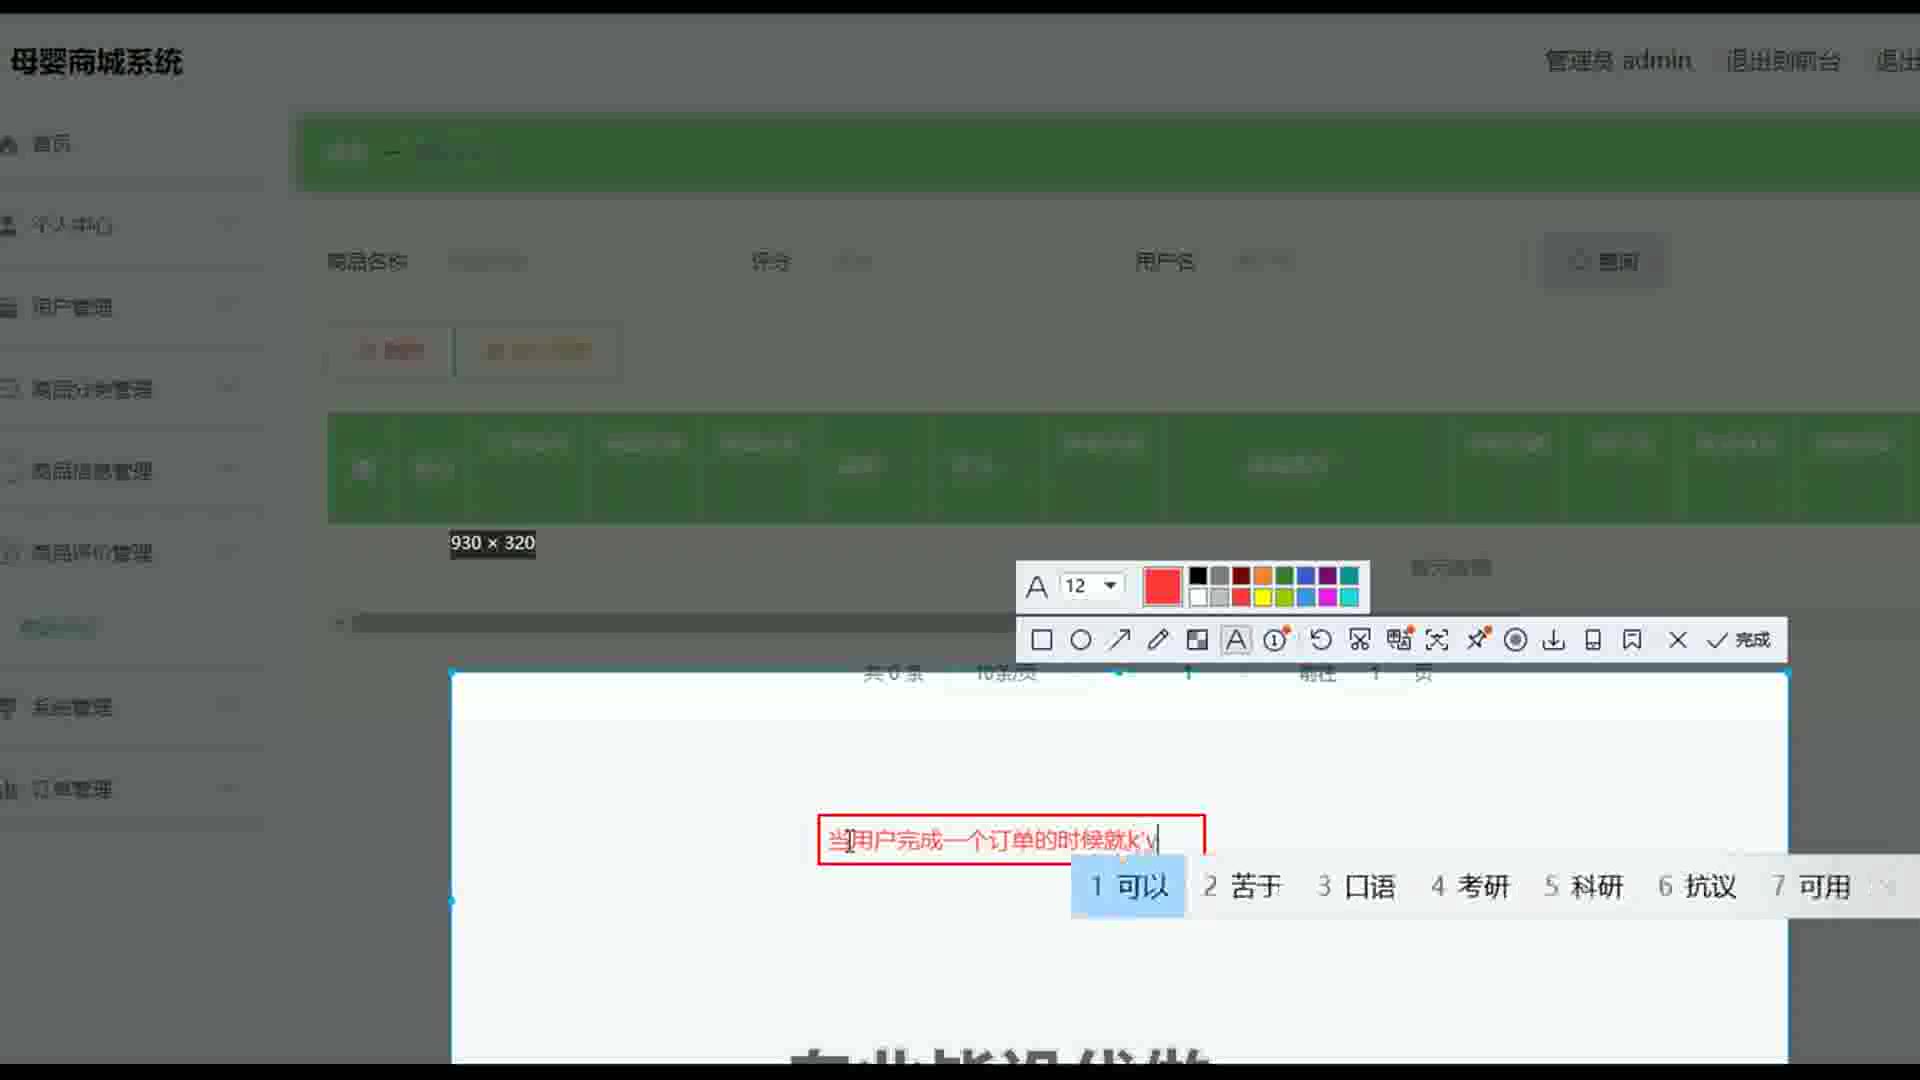Expand the chevron next to 商品信息管理

coord(228,469)
